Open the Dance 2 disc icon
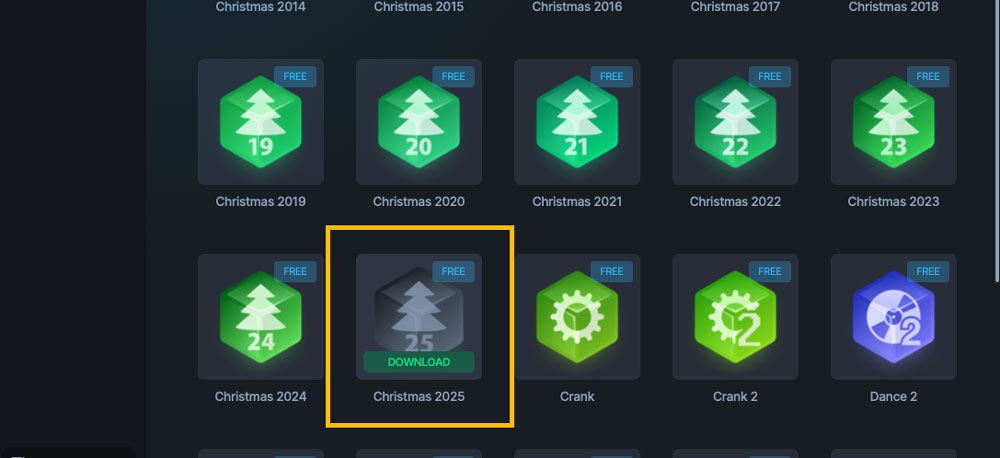 point(893,317)
